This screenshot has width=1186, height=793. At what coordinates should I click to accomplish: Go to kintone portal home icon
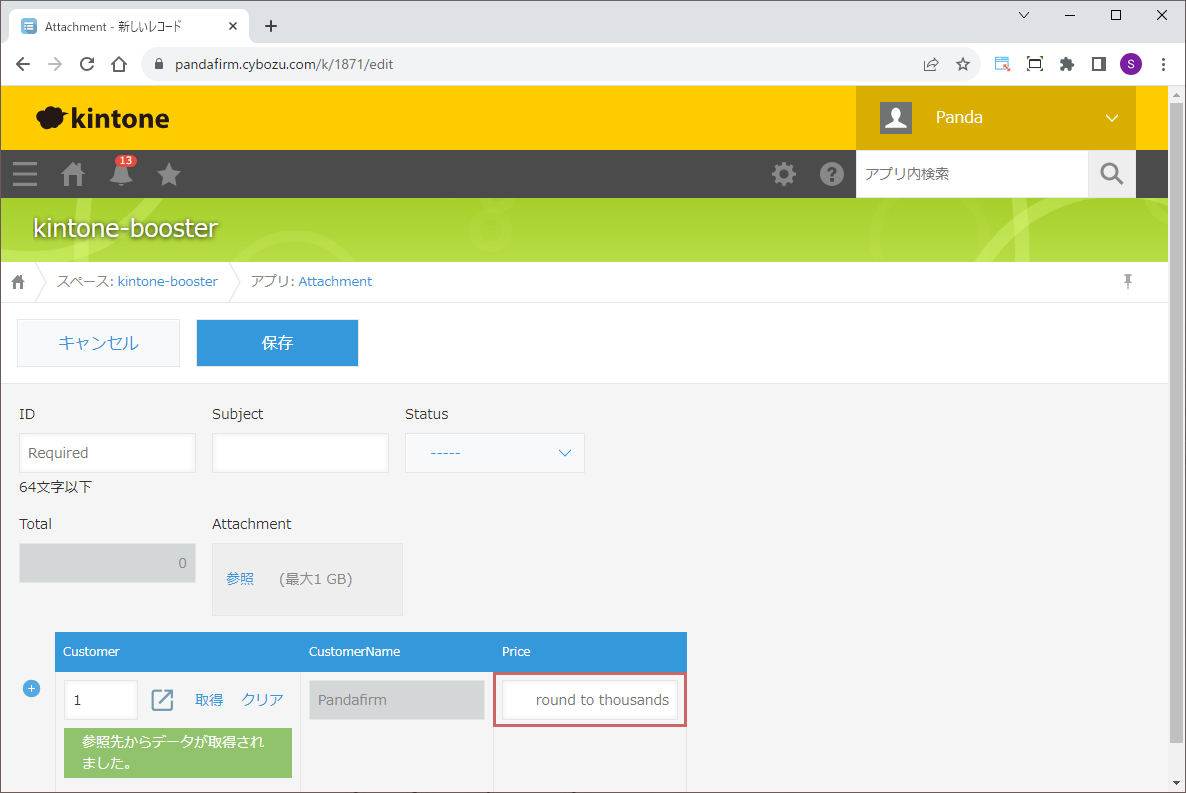pos(73,174)
